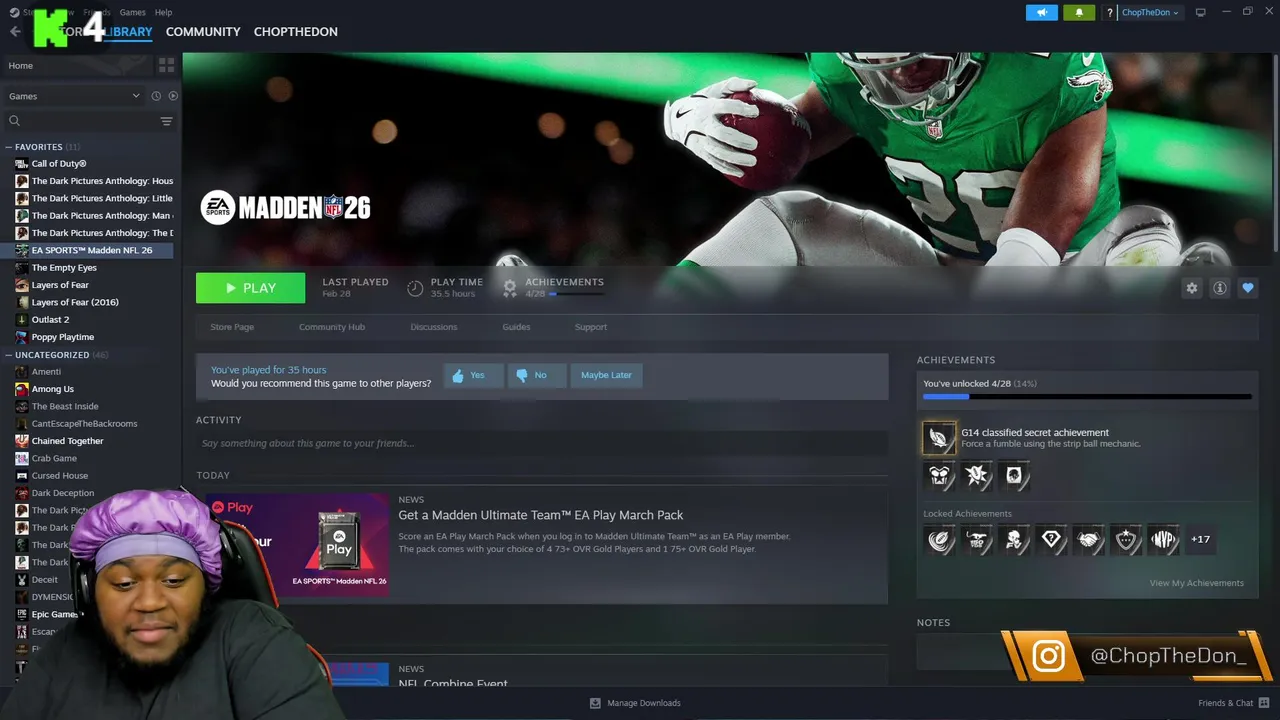
Task: Select EA SPORTS Madden NFL 26 entry
Action: (92, 250)
